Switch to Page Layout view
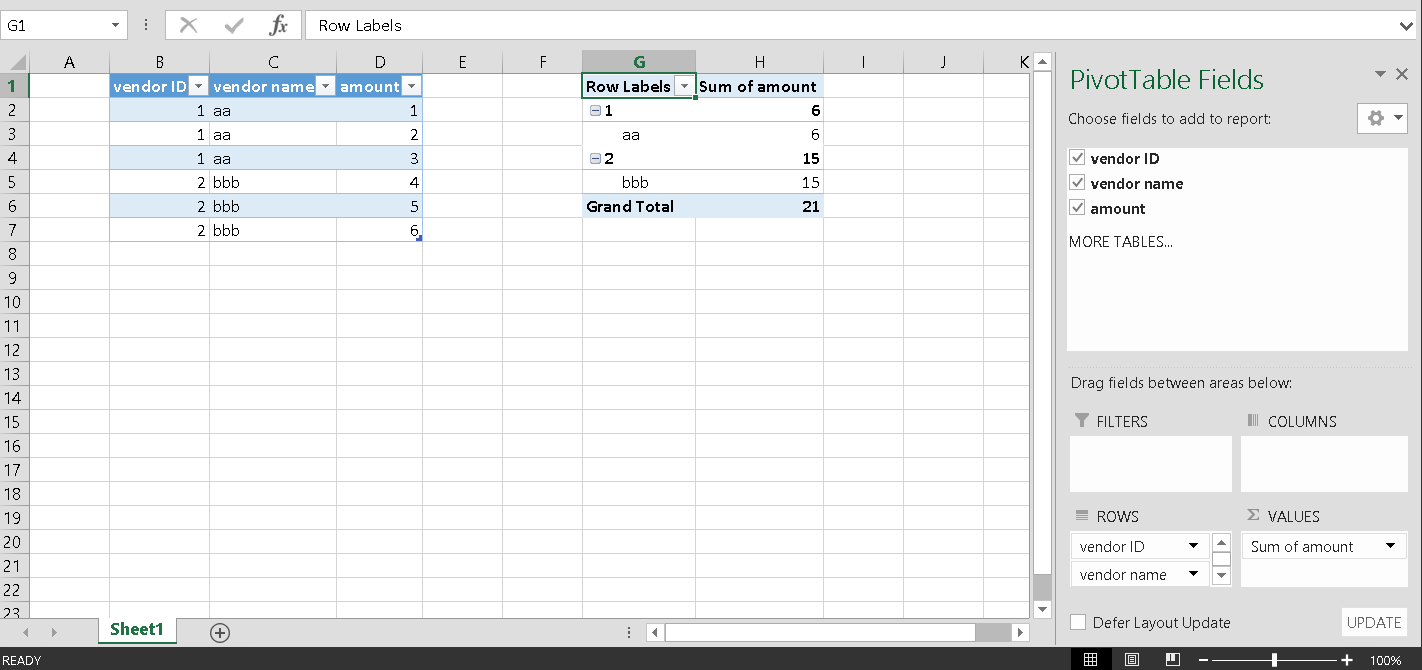The height and width of the screenshot is (670, 1422). point(1131,660)
